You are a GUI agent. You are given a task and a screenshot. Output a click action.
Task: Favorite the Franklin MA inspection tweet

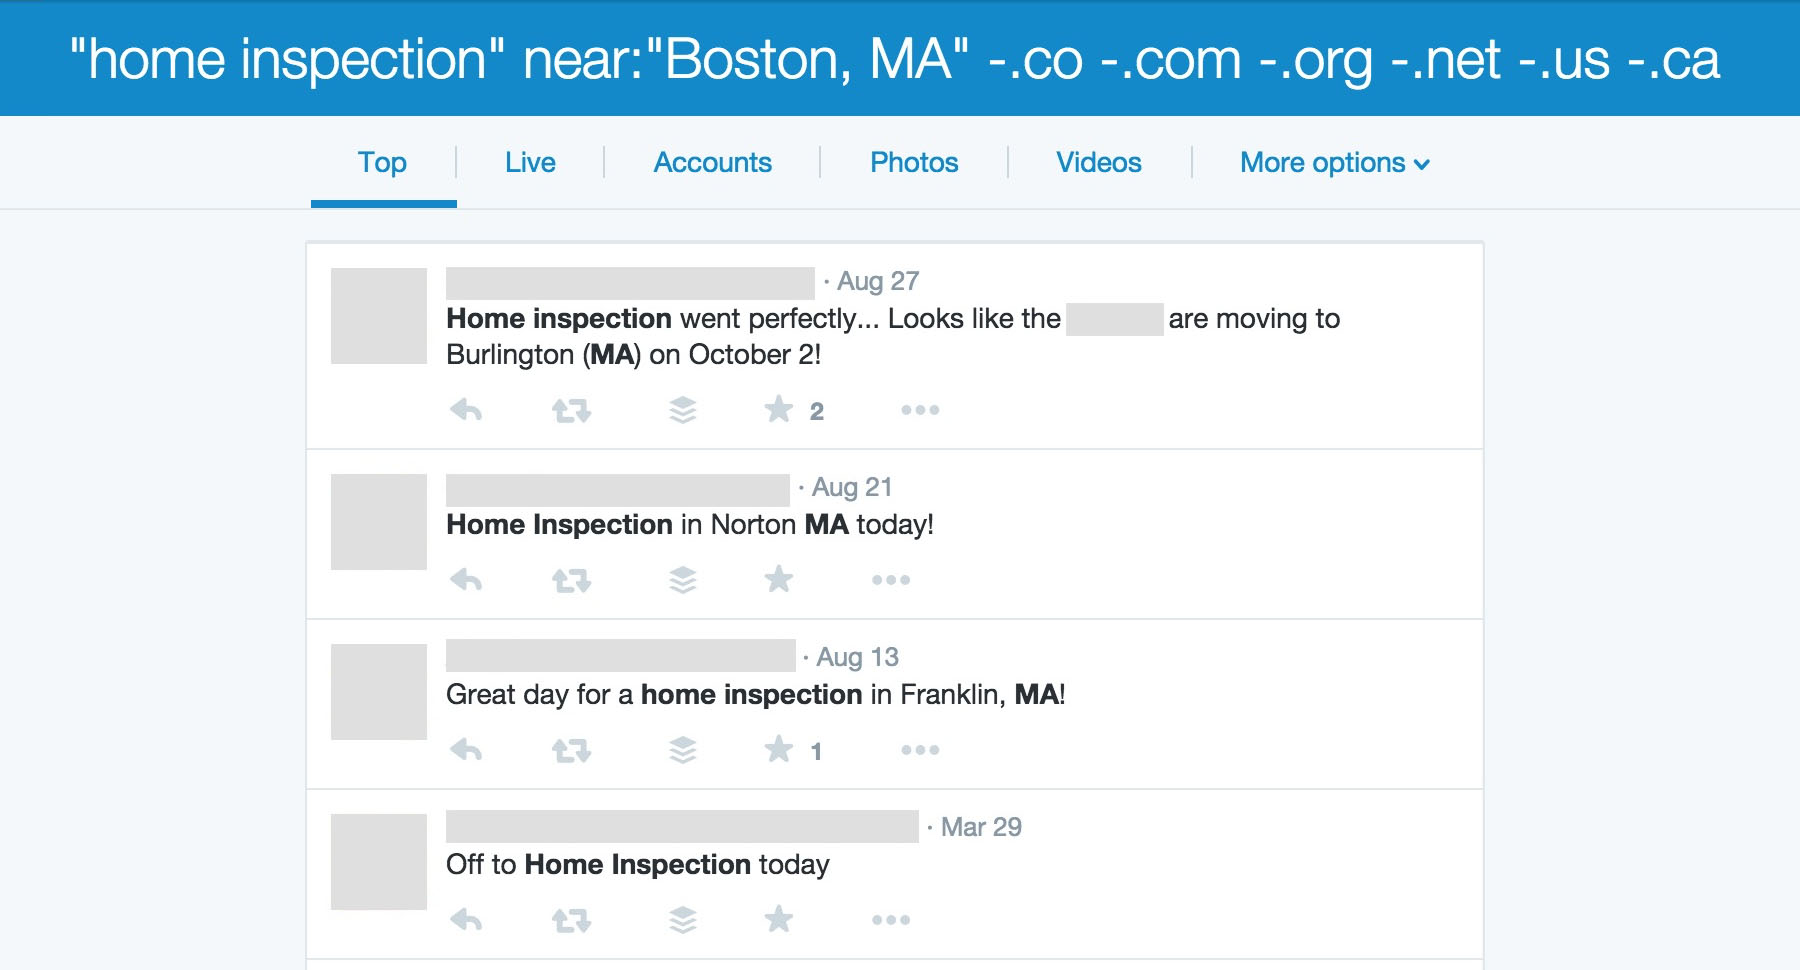tap(779, 749)
